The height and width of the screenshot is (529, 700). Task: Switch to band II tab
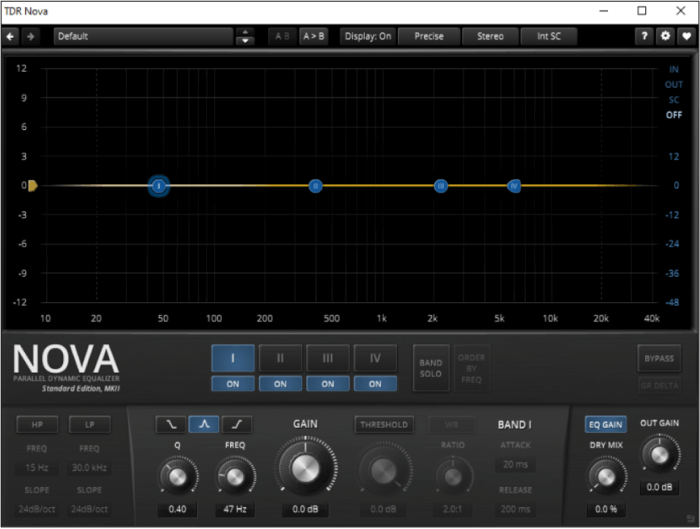[x=280, y=358]
